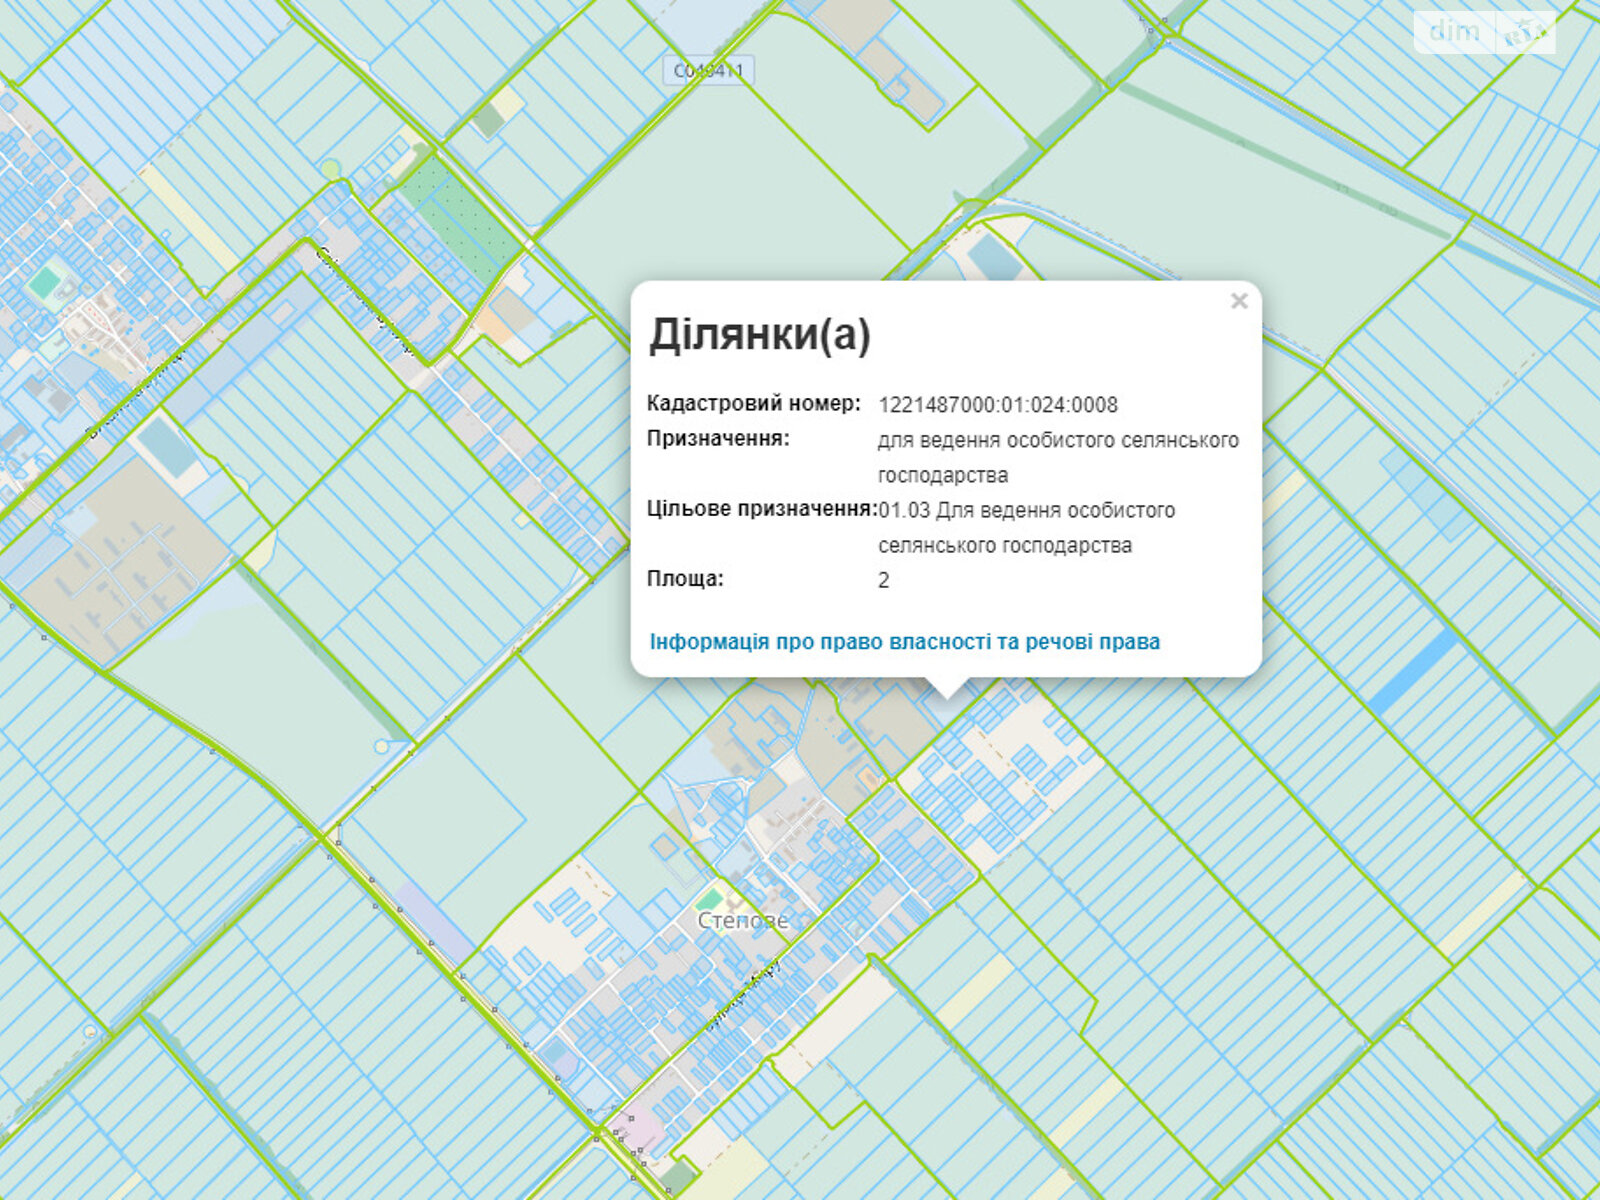The width and height of the screenshot is (1600, 1200).
Task: Click the Степове village label
Action: click(x=743, y=921)
